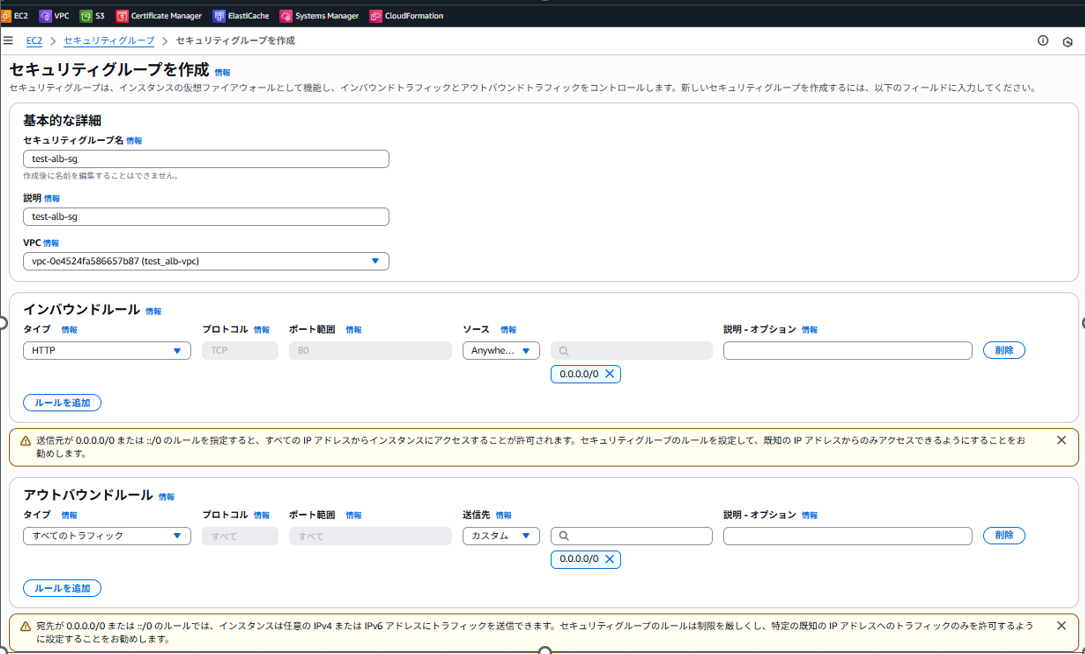The width and height of the screenshot is (1085, 654).
Task: Click ルールを追加 under inbound rules
Action: click(62, 402)
